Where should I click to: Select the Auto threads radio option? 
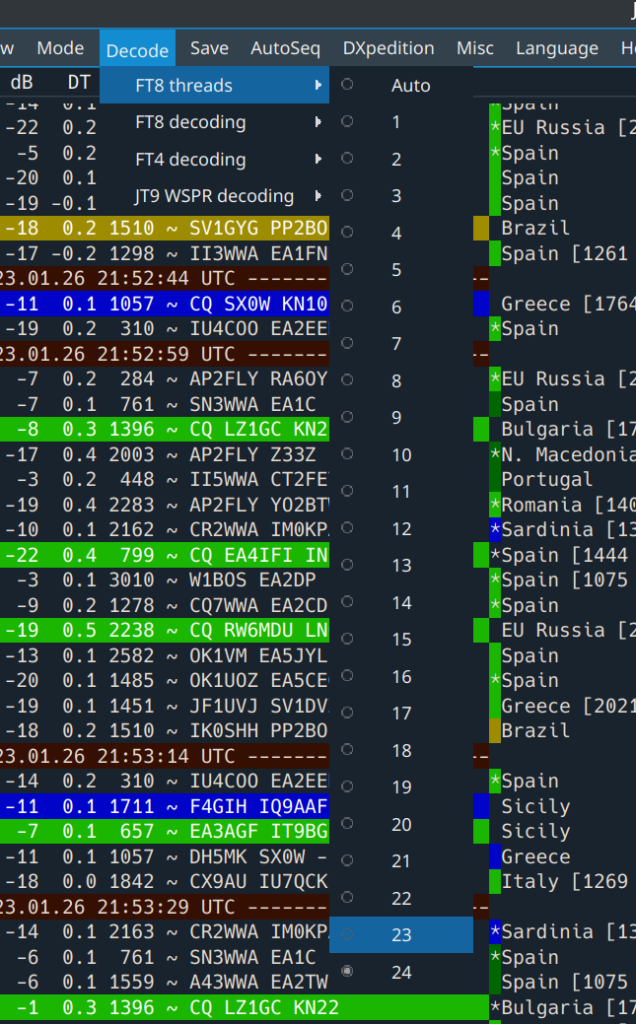pyautogui.click(x=410, y=86)
